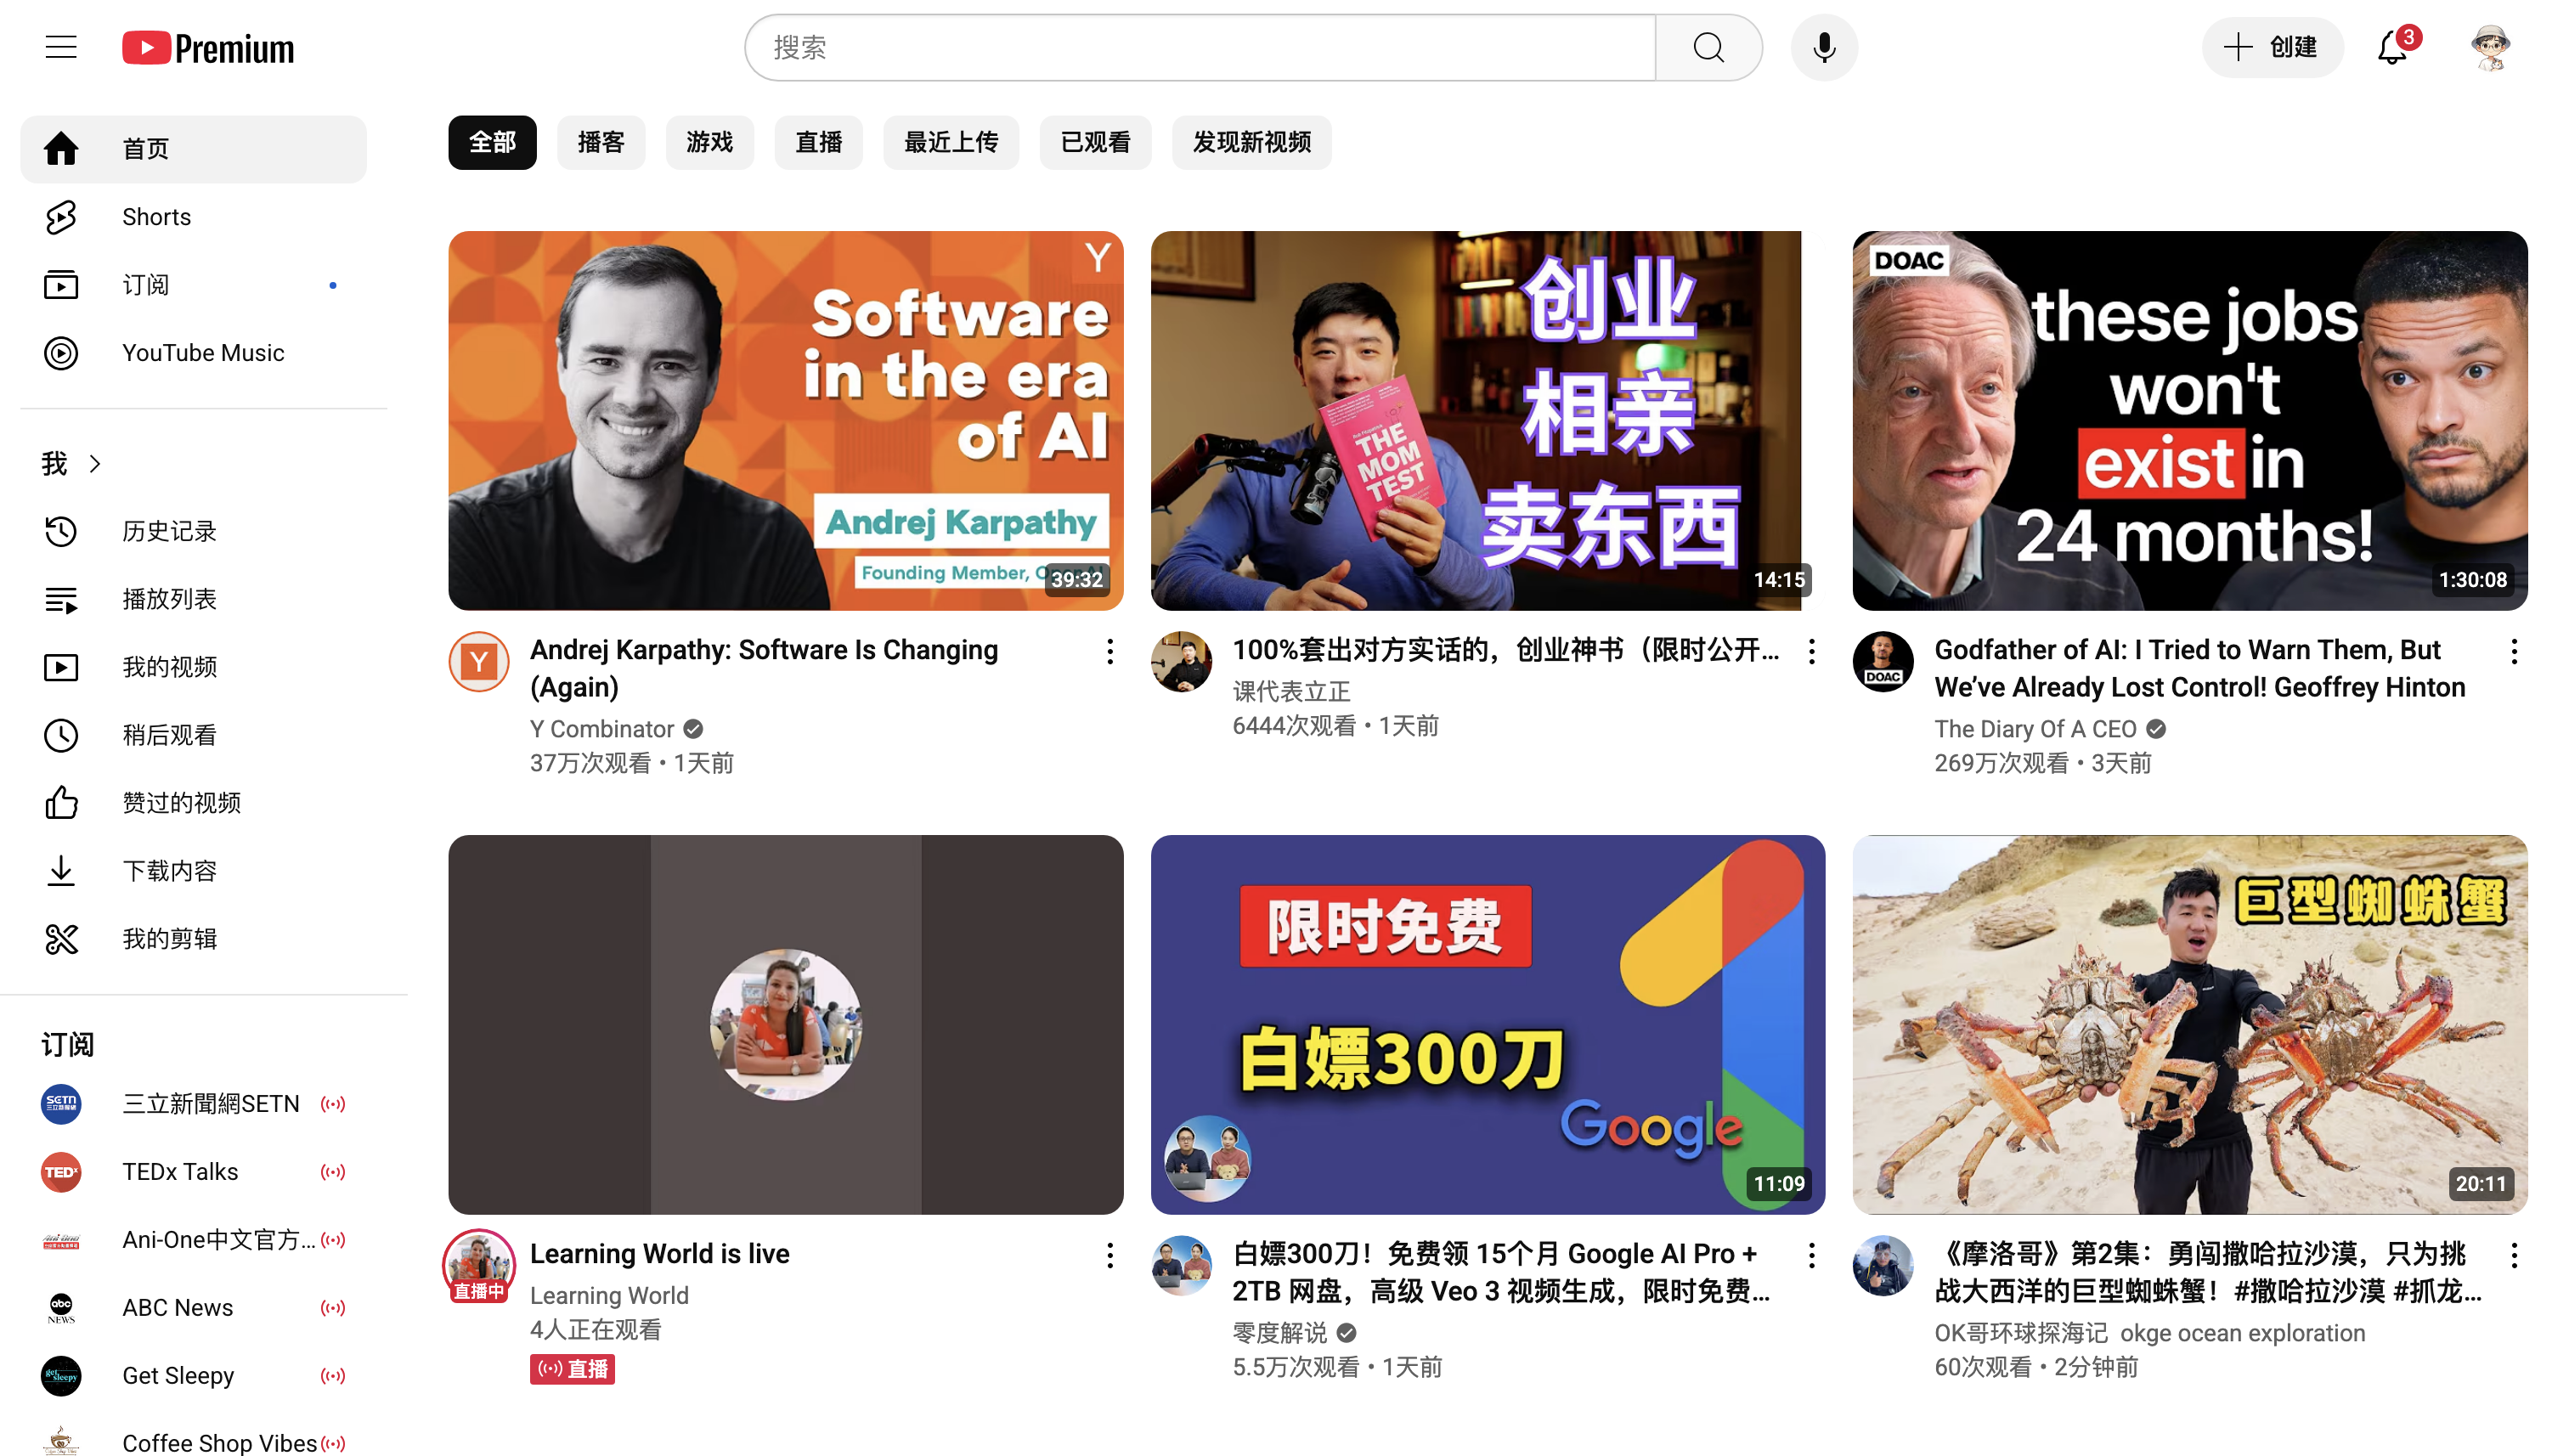Activate voice search microphone
This screenshot has width=2569, height=1456.
tap(1824, 47)
